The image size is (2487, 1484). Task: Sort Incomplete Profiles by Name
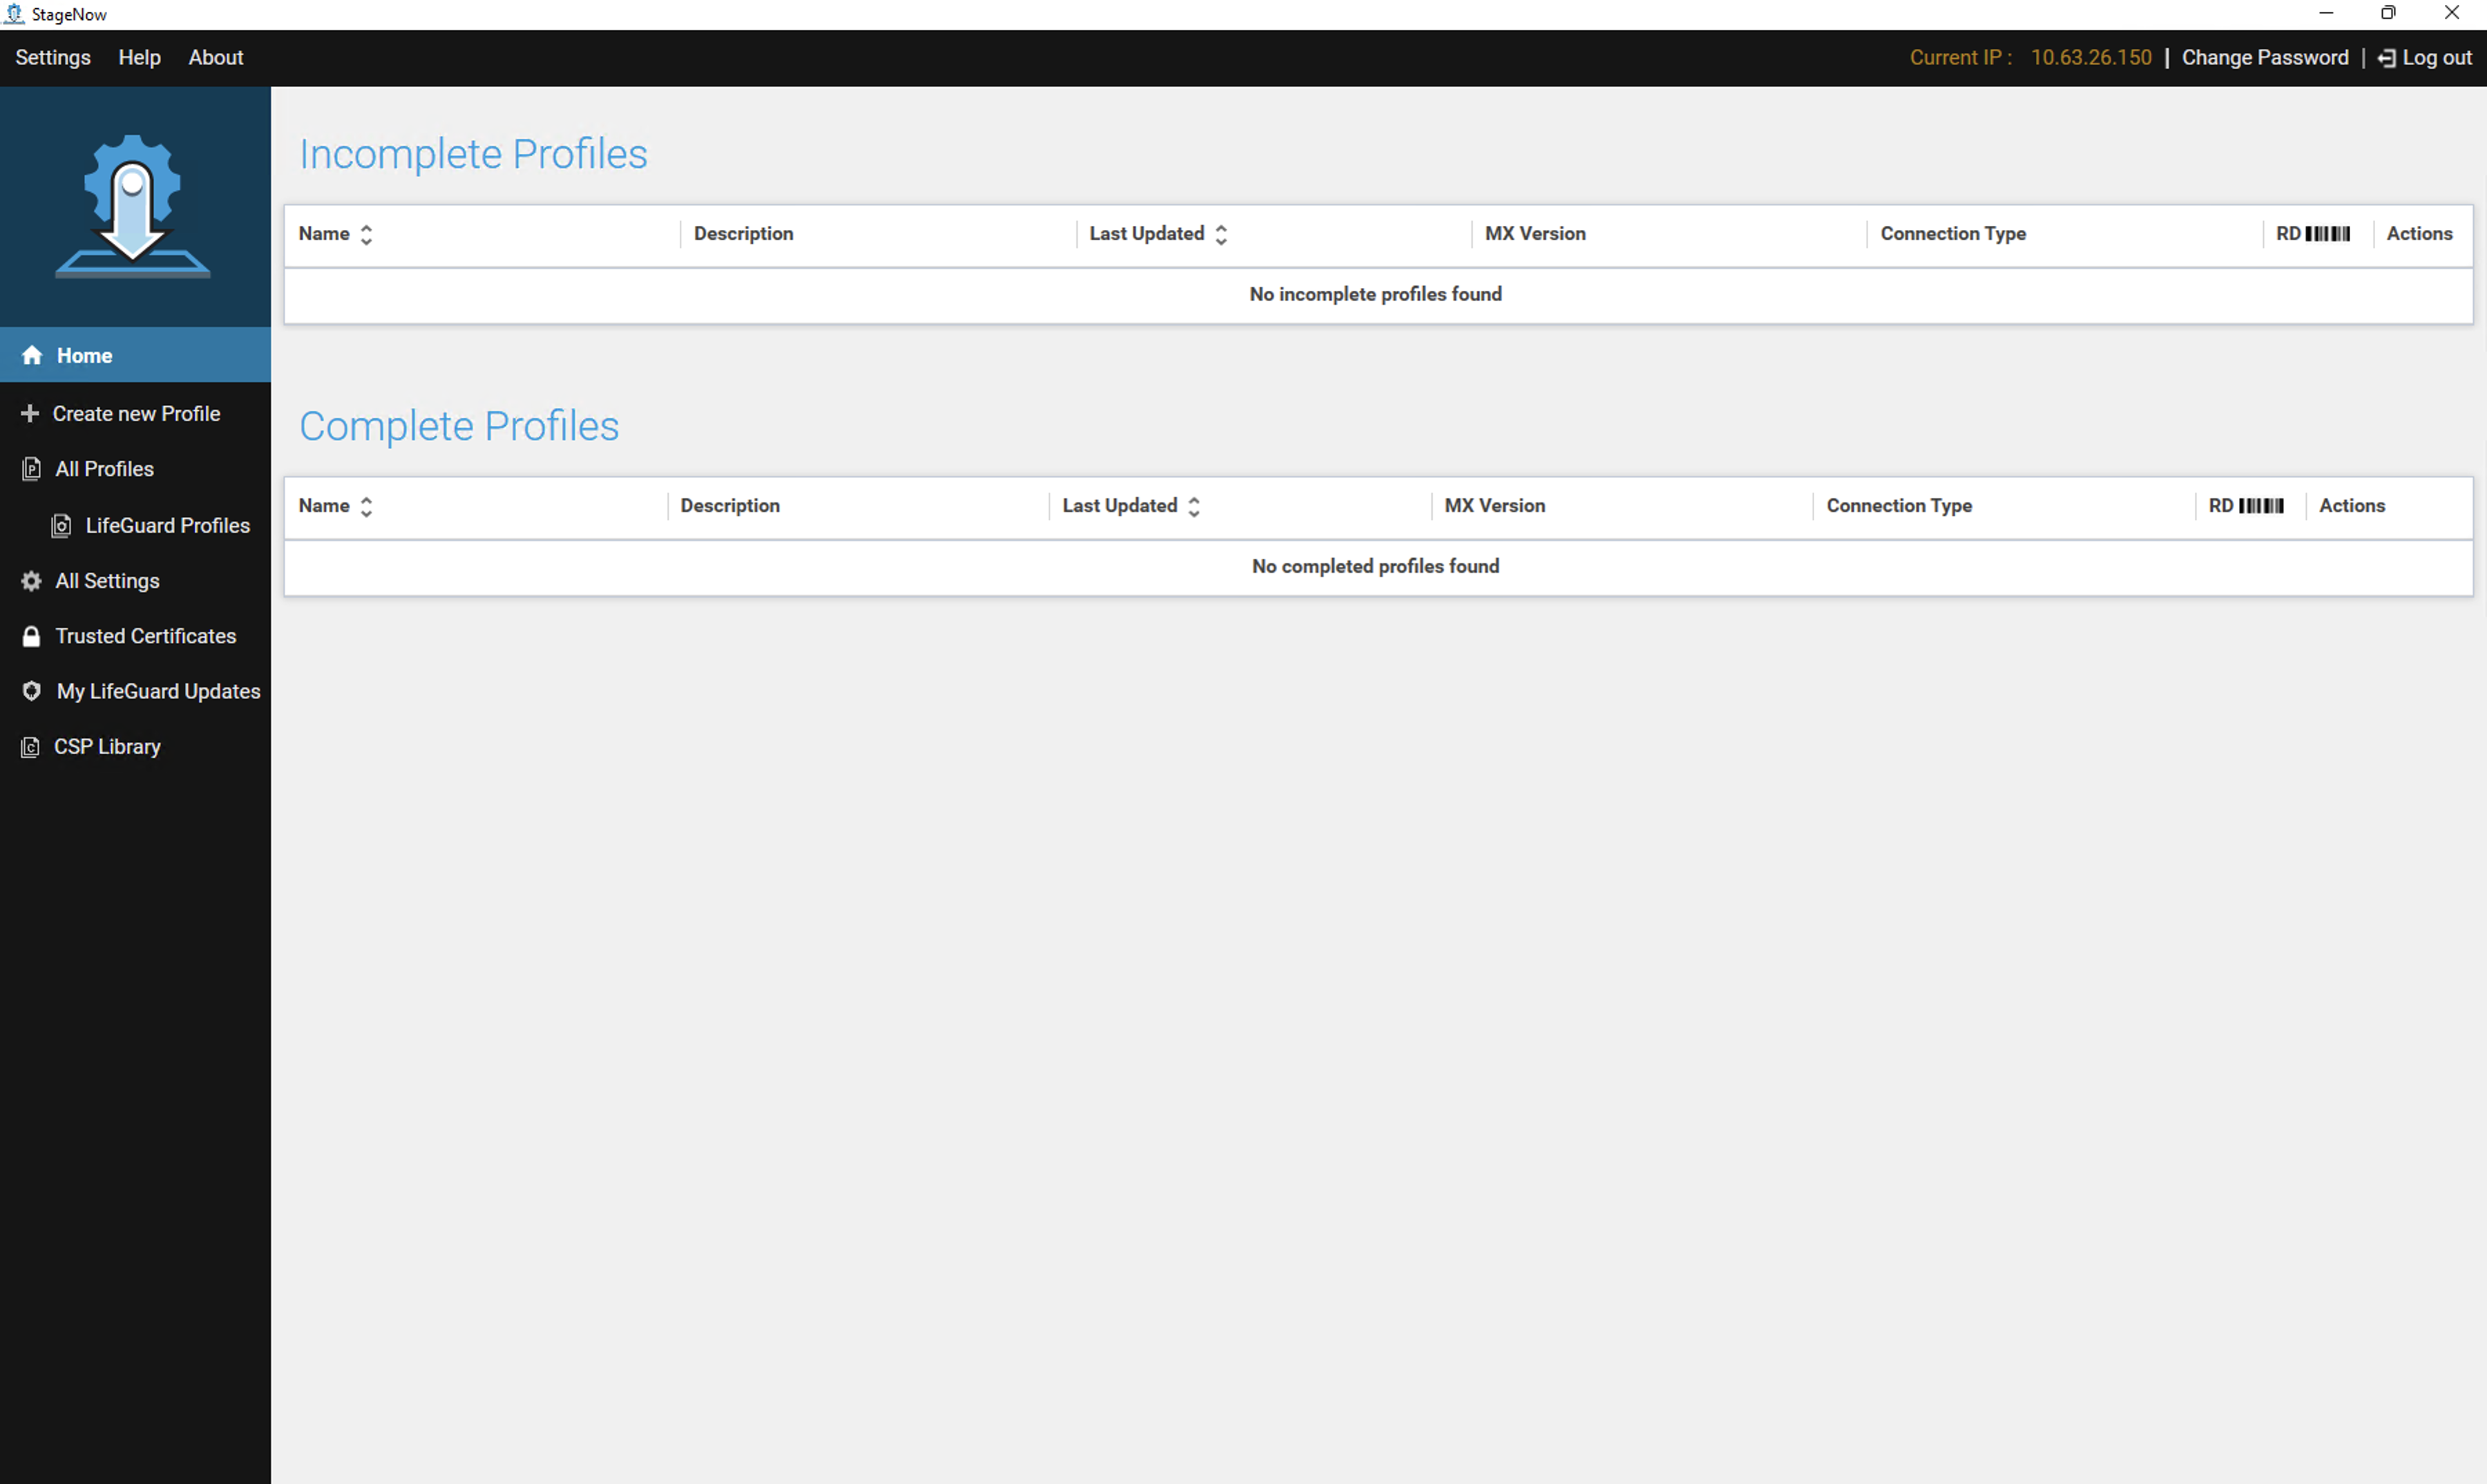366,234
